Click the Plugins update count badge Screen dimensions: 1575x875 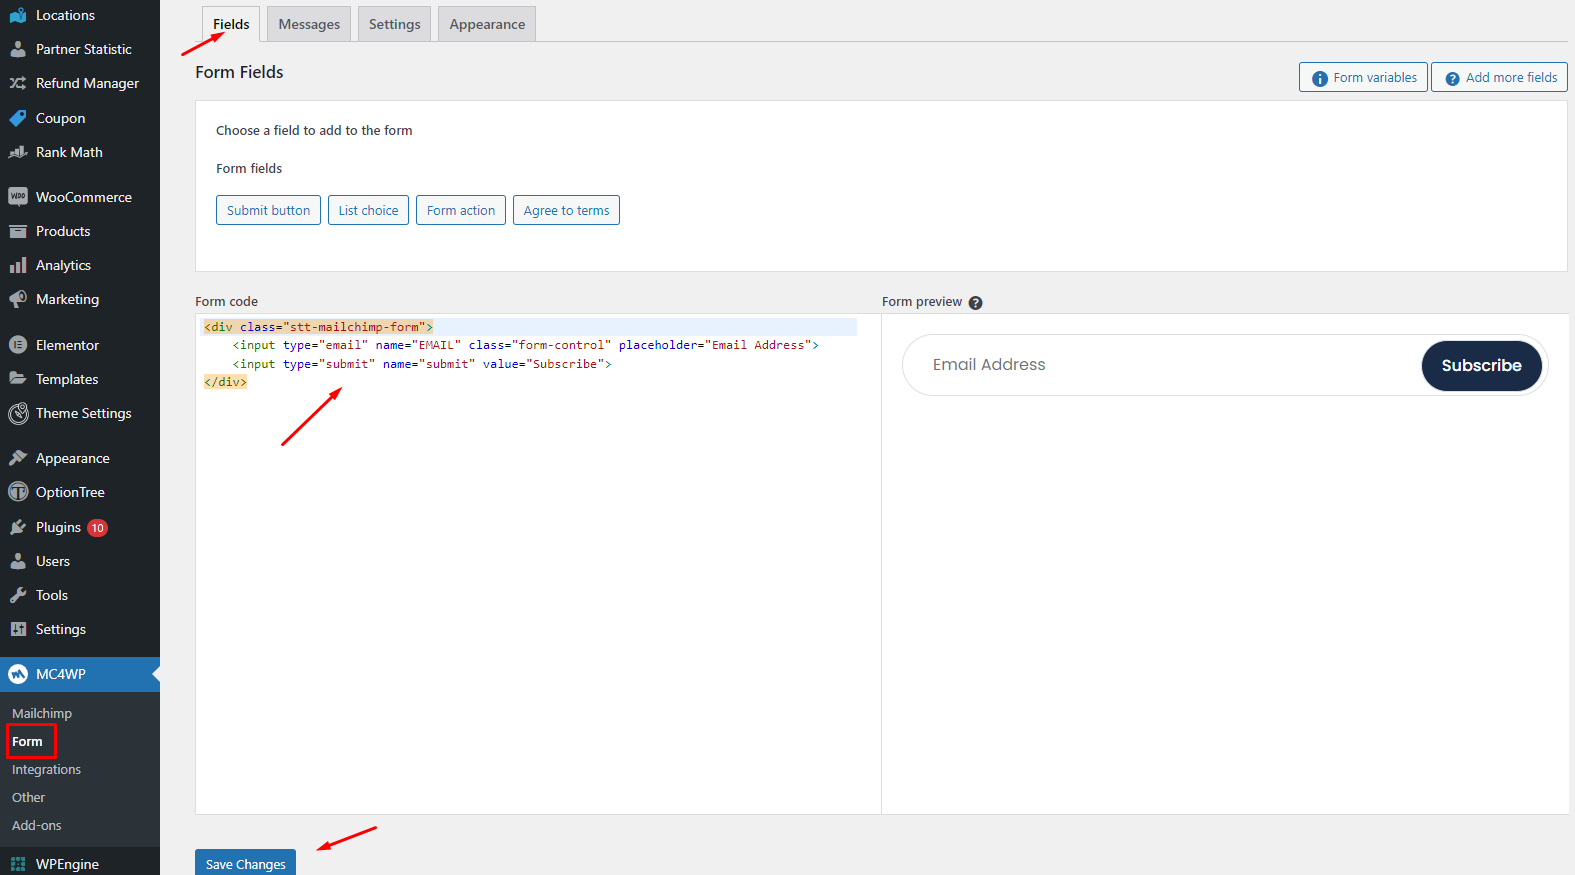pos(97,528)
